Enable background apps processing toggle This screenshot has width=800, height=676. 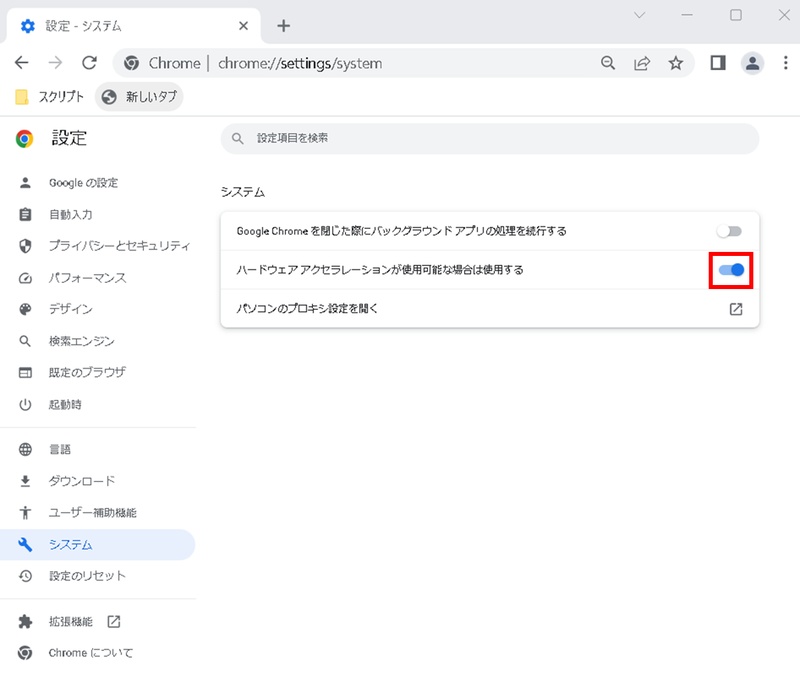(x=730, y=229)
